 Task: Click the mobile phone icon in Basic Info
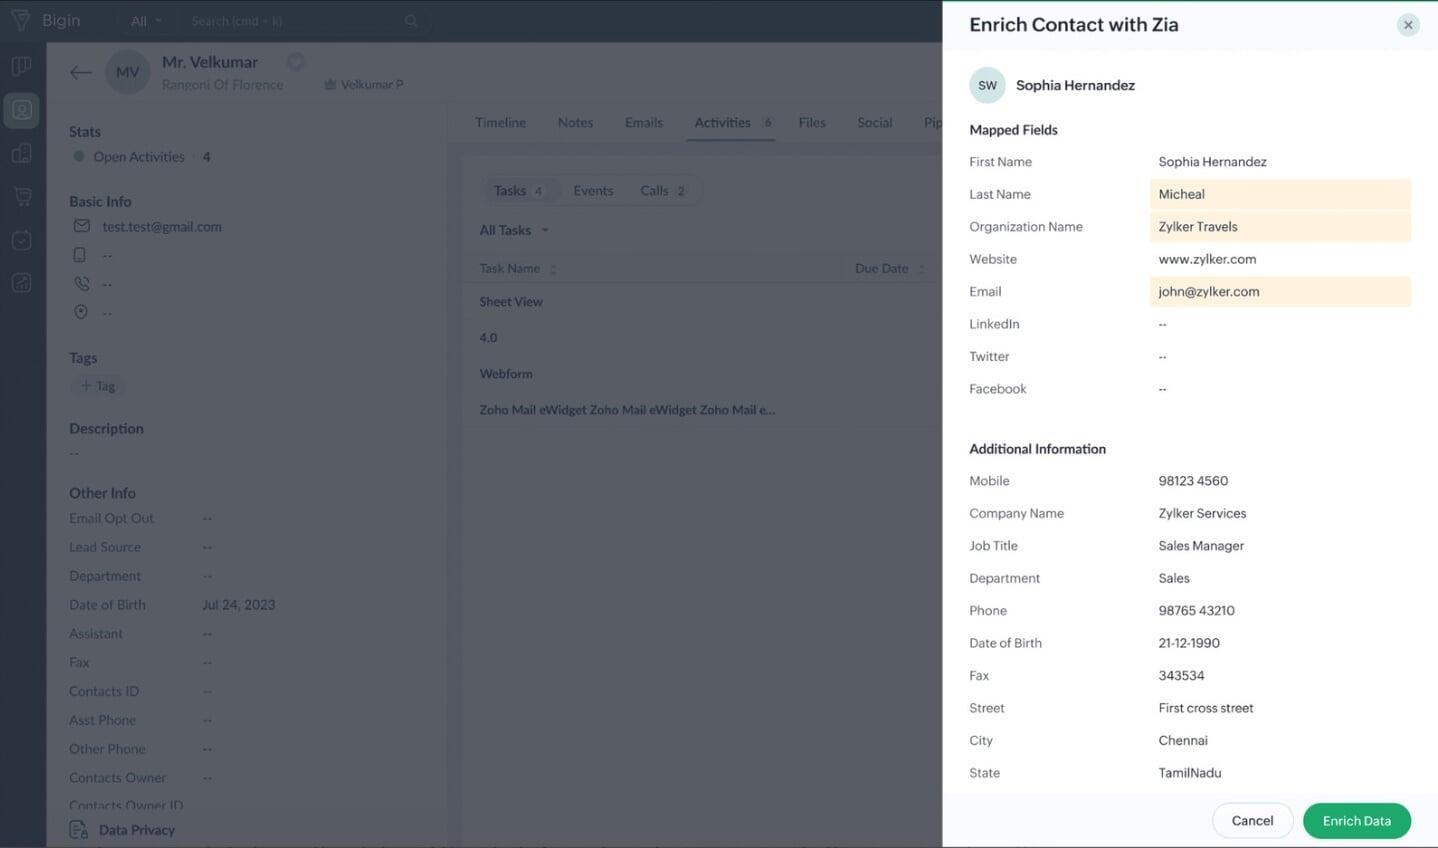(80, 255)
